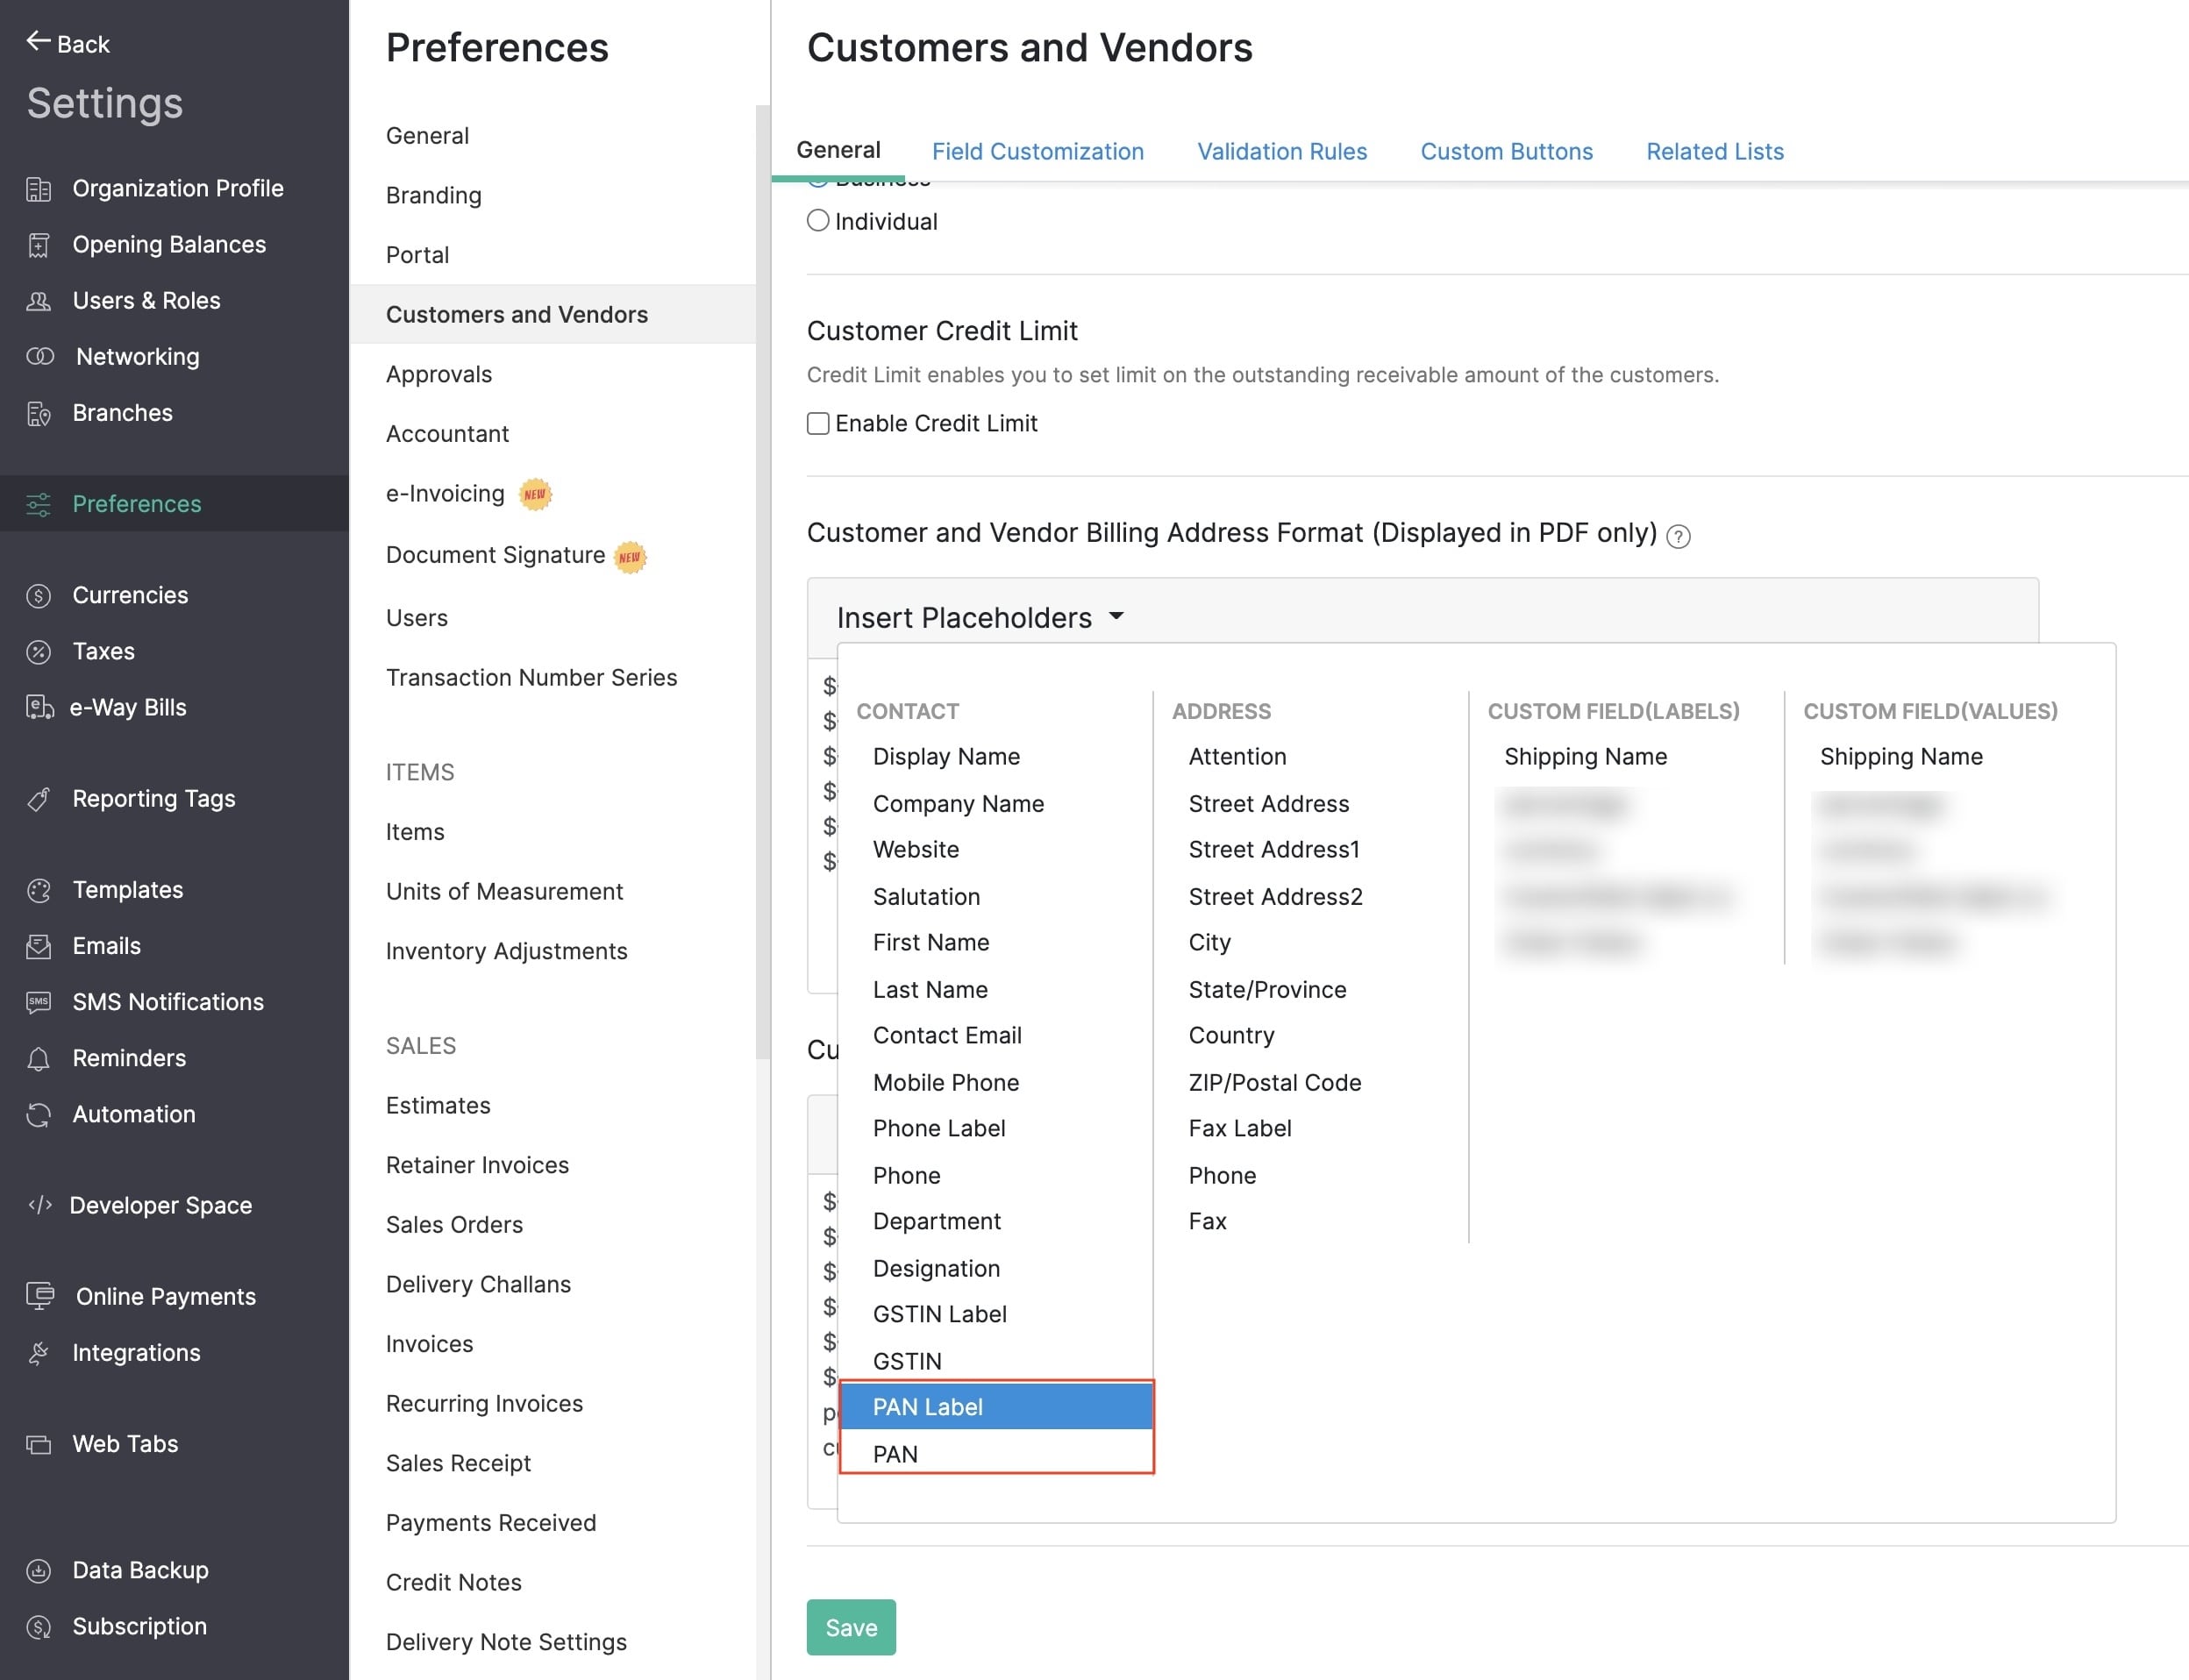2189x1680 pixels.
Task: Choose PAN Label placeholder from list
Action: click(927, 1407)
